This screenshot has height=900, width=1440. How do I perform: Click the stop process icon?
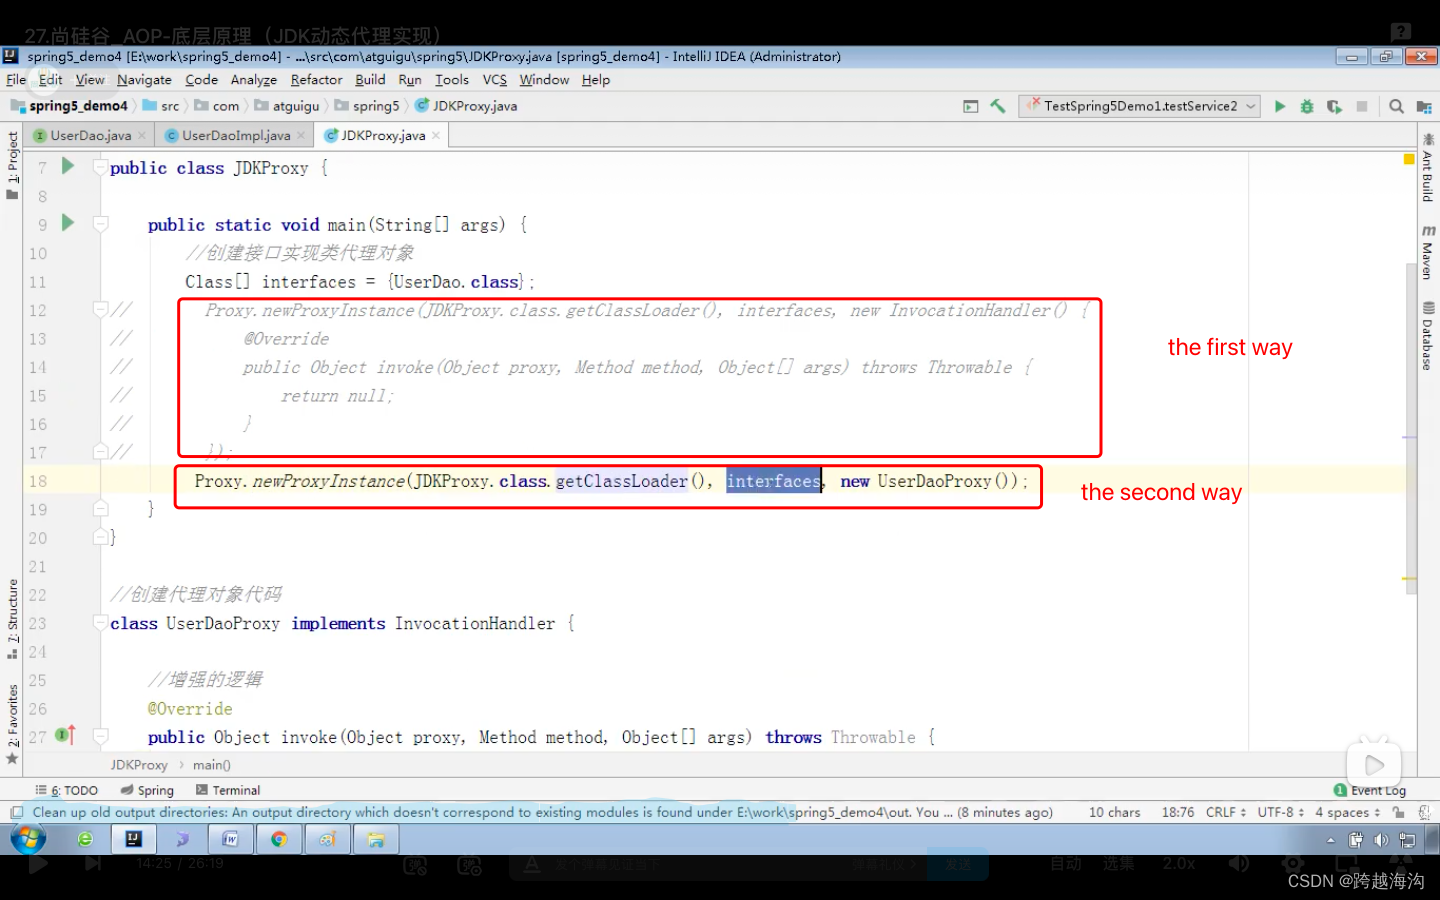[x=1361, y=106]
